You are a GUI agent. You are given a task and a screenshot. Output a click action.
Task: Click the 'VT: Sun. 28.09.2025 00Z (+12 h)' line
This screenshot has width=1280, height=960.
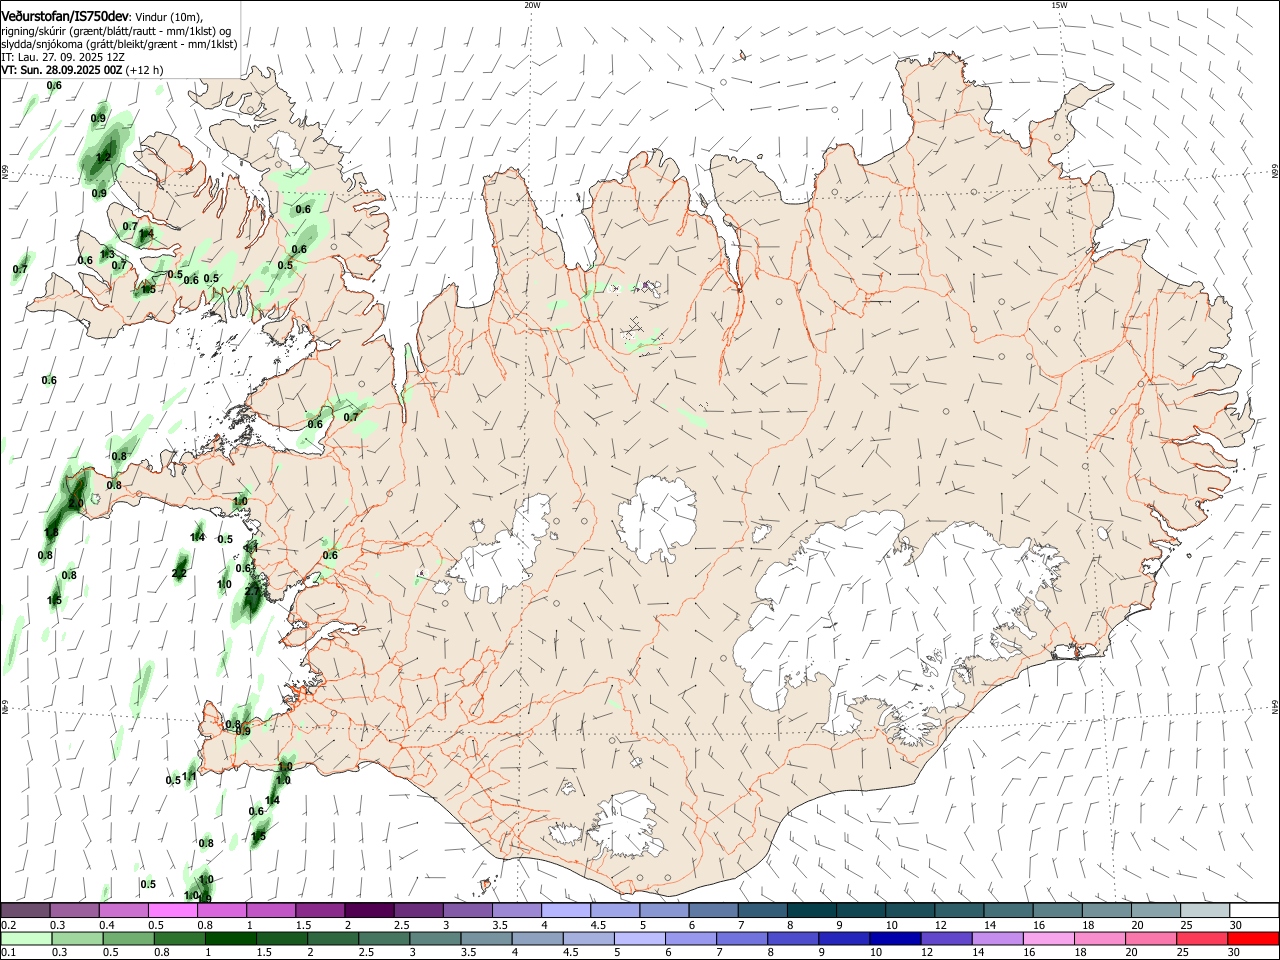tap(82, 70)
